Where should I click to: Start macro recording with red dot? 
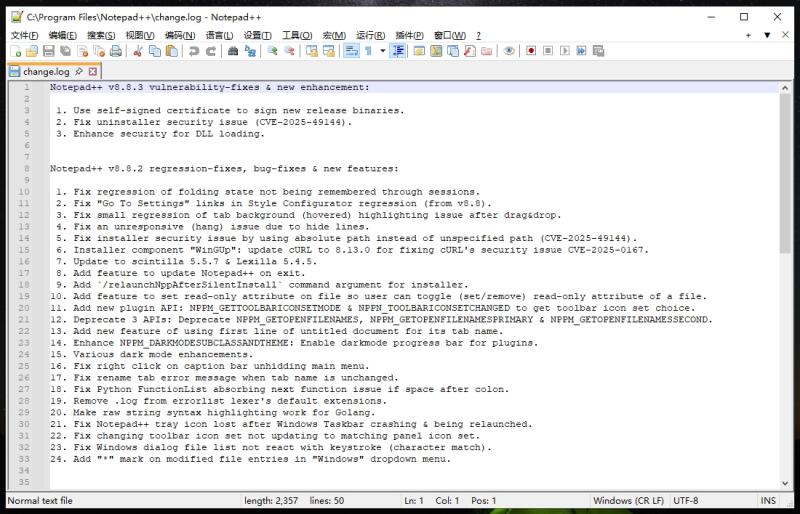531,51
